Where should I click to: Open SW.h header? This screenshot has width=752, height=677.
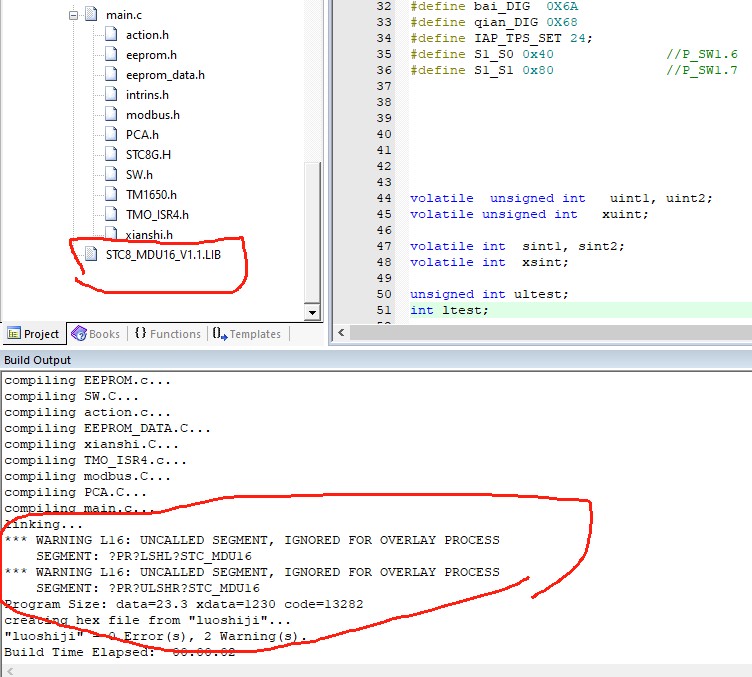tap(139, 175)
